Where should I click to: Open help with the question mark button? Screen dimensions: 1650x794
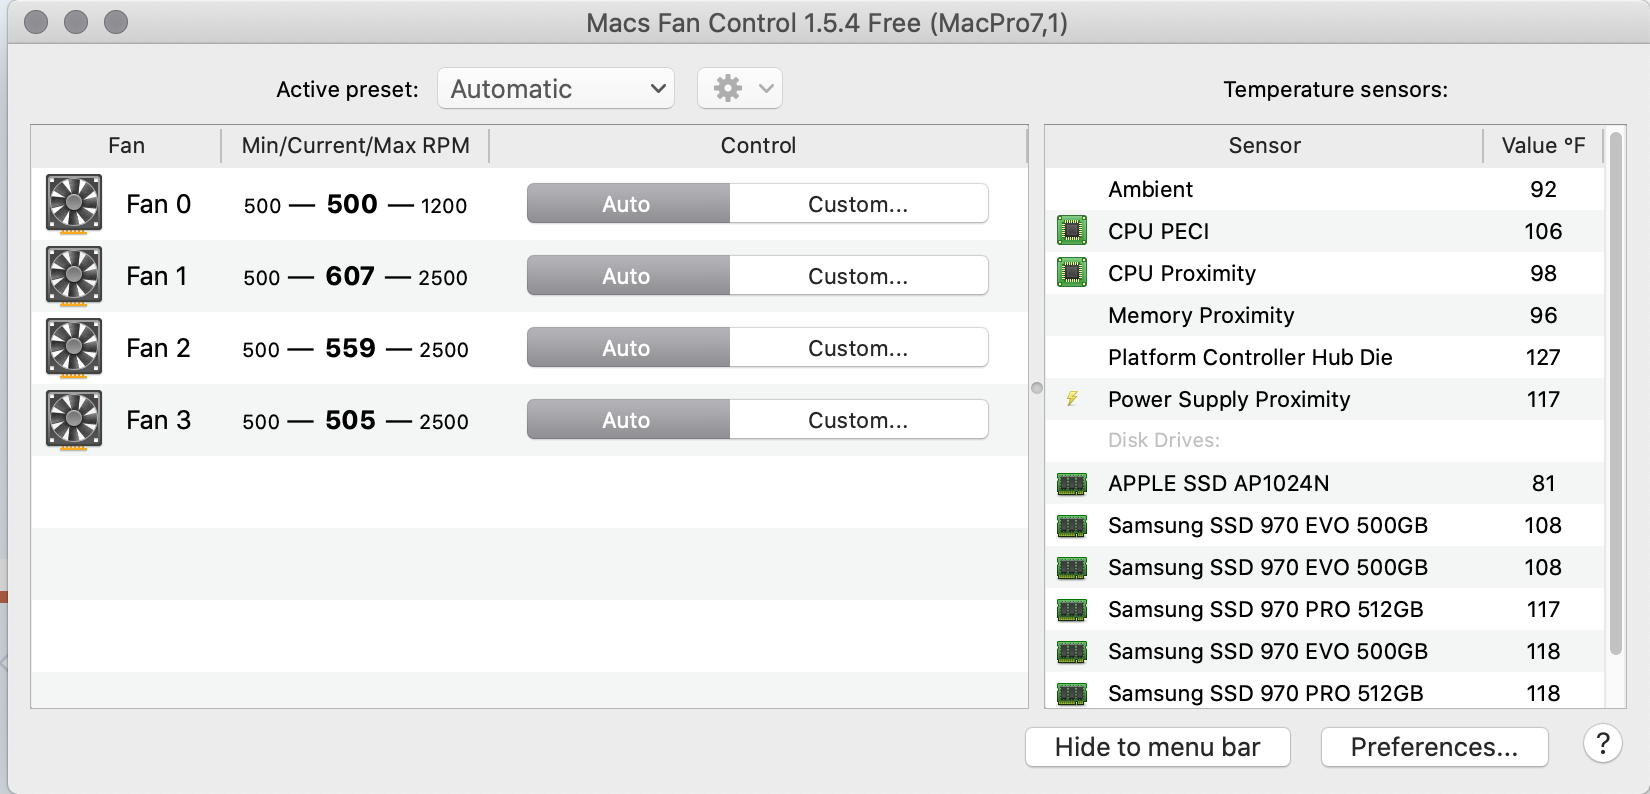tap(1602, 744)
